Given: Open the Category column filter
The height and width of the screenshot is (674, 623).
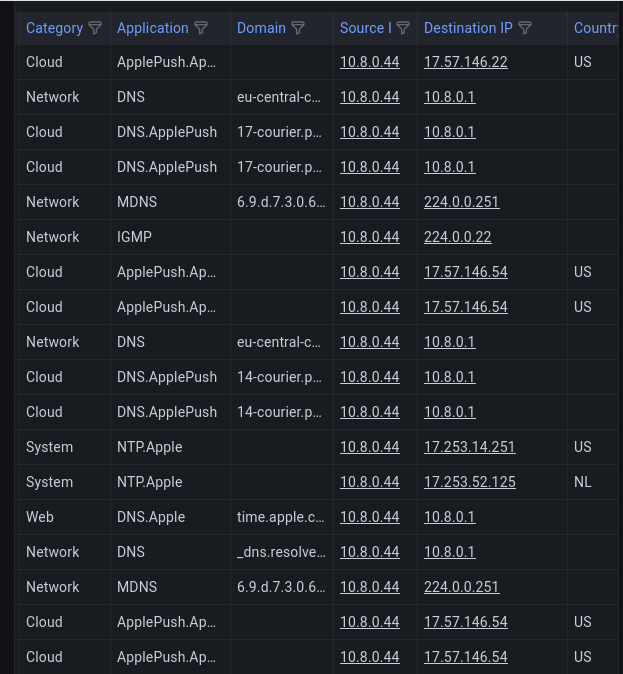Looking at the screenshot, I should [x=95, y=28].
